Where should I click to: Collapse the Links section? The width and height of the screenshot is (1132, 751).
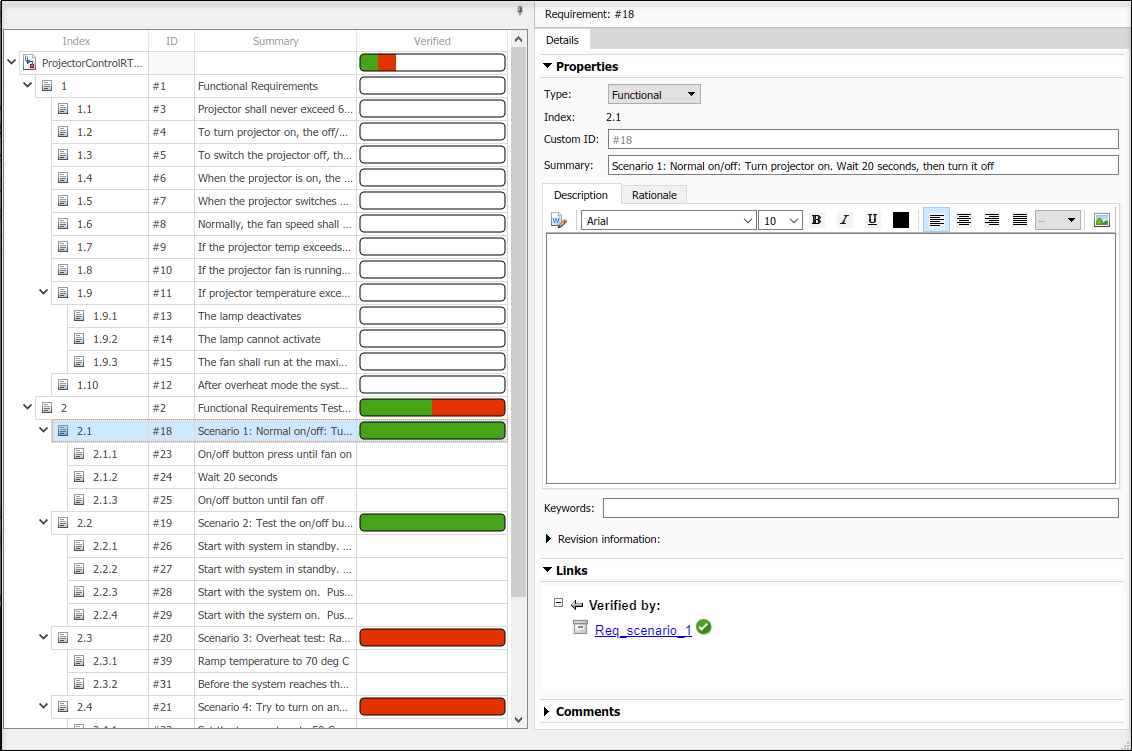click(547, 570)
